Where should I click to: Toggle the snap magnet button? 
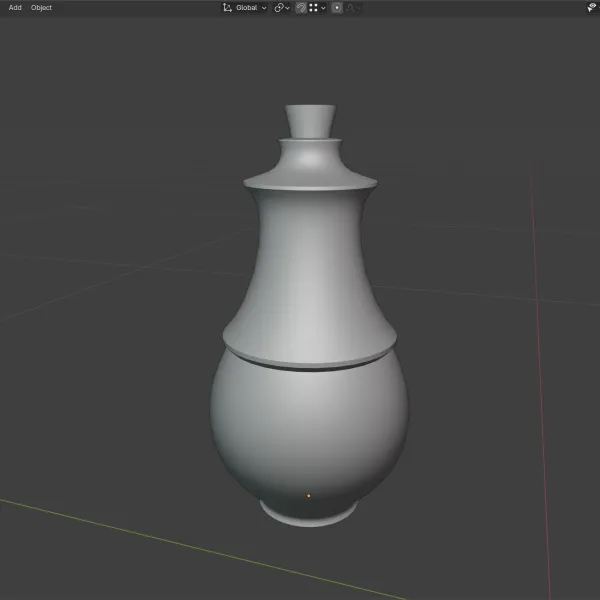[301, 8]
